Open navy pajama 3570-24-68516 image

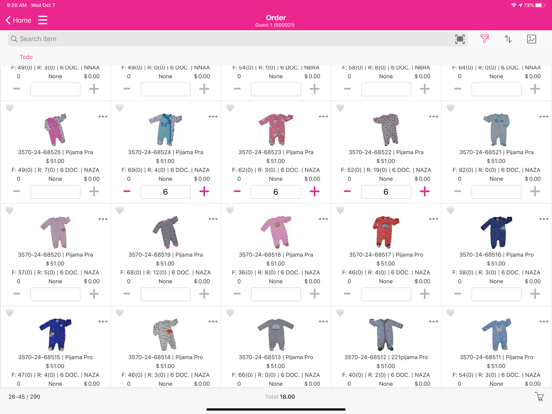point(496,232)
